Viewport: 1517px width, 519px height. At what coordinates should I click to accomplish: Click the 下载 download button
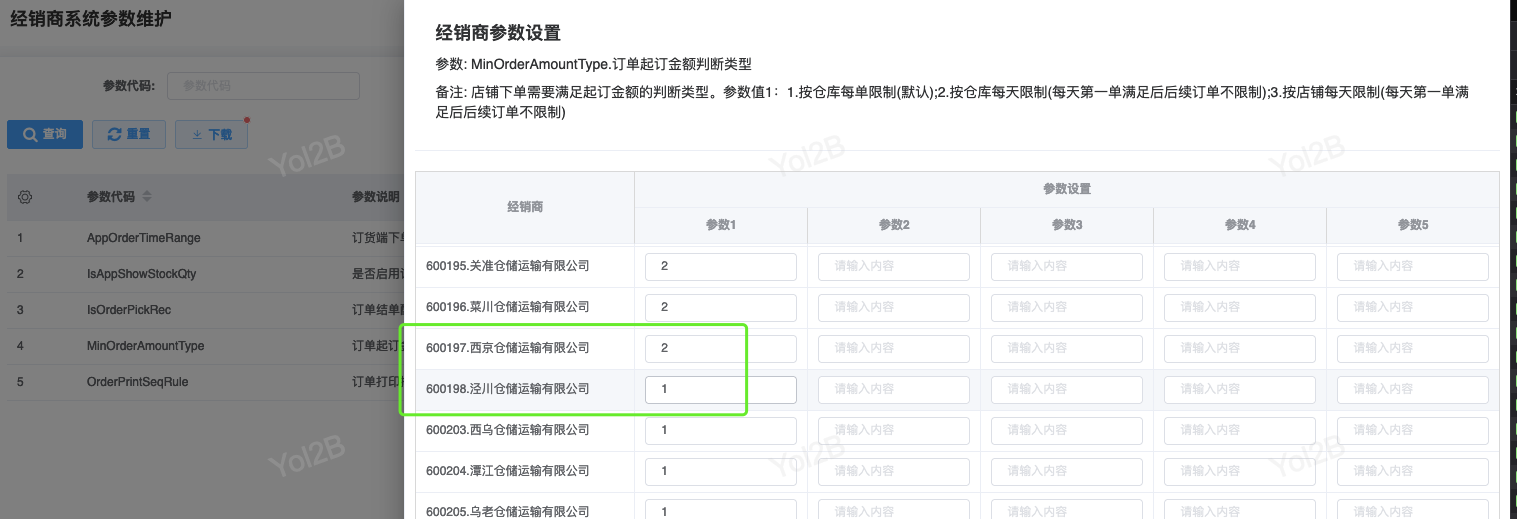pos(211,134)
